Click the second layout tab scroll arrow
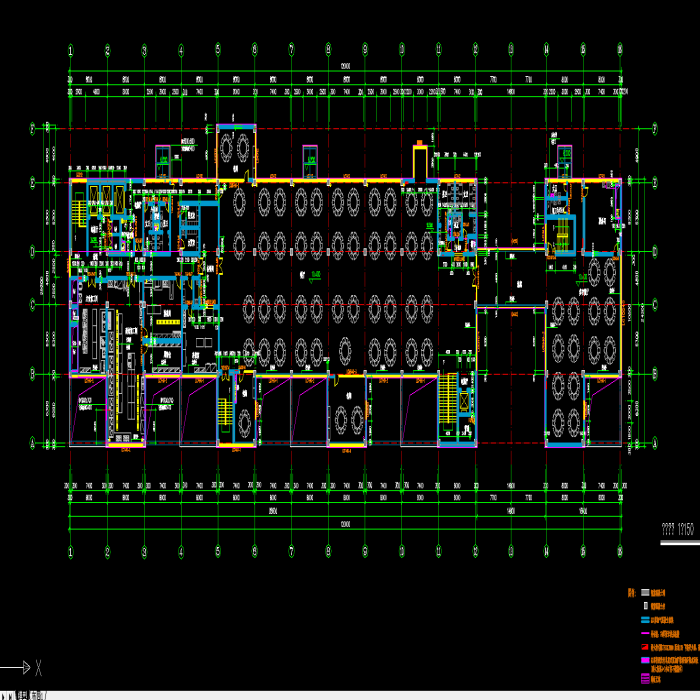This screenshot has width=700, height=700. click(x=11, y=696)
